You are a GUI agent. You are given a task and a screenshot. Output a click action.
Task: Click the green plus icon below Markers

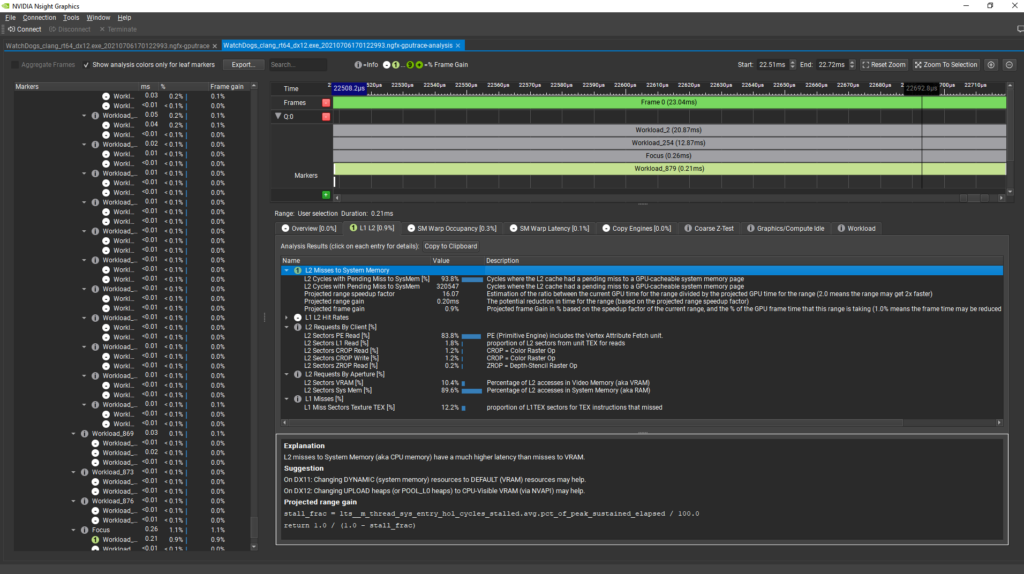coord(326,194)
